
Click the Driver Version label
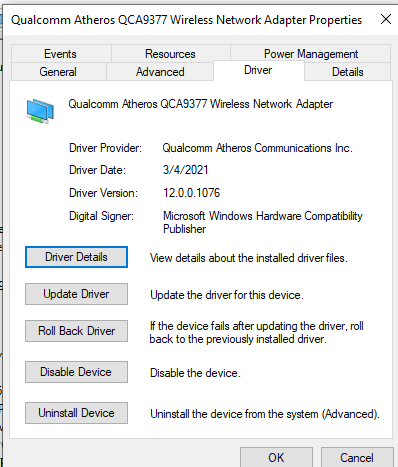pyautogui.click(x=103, y=193)
